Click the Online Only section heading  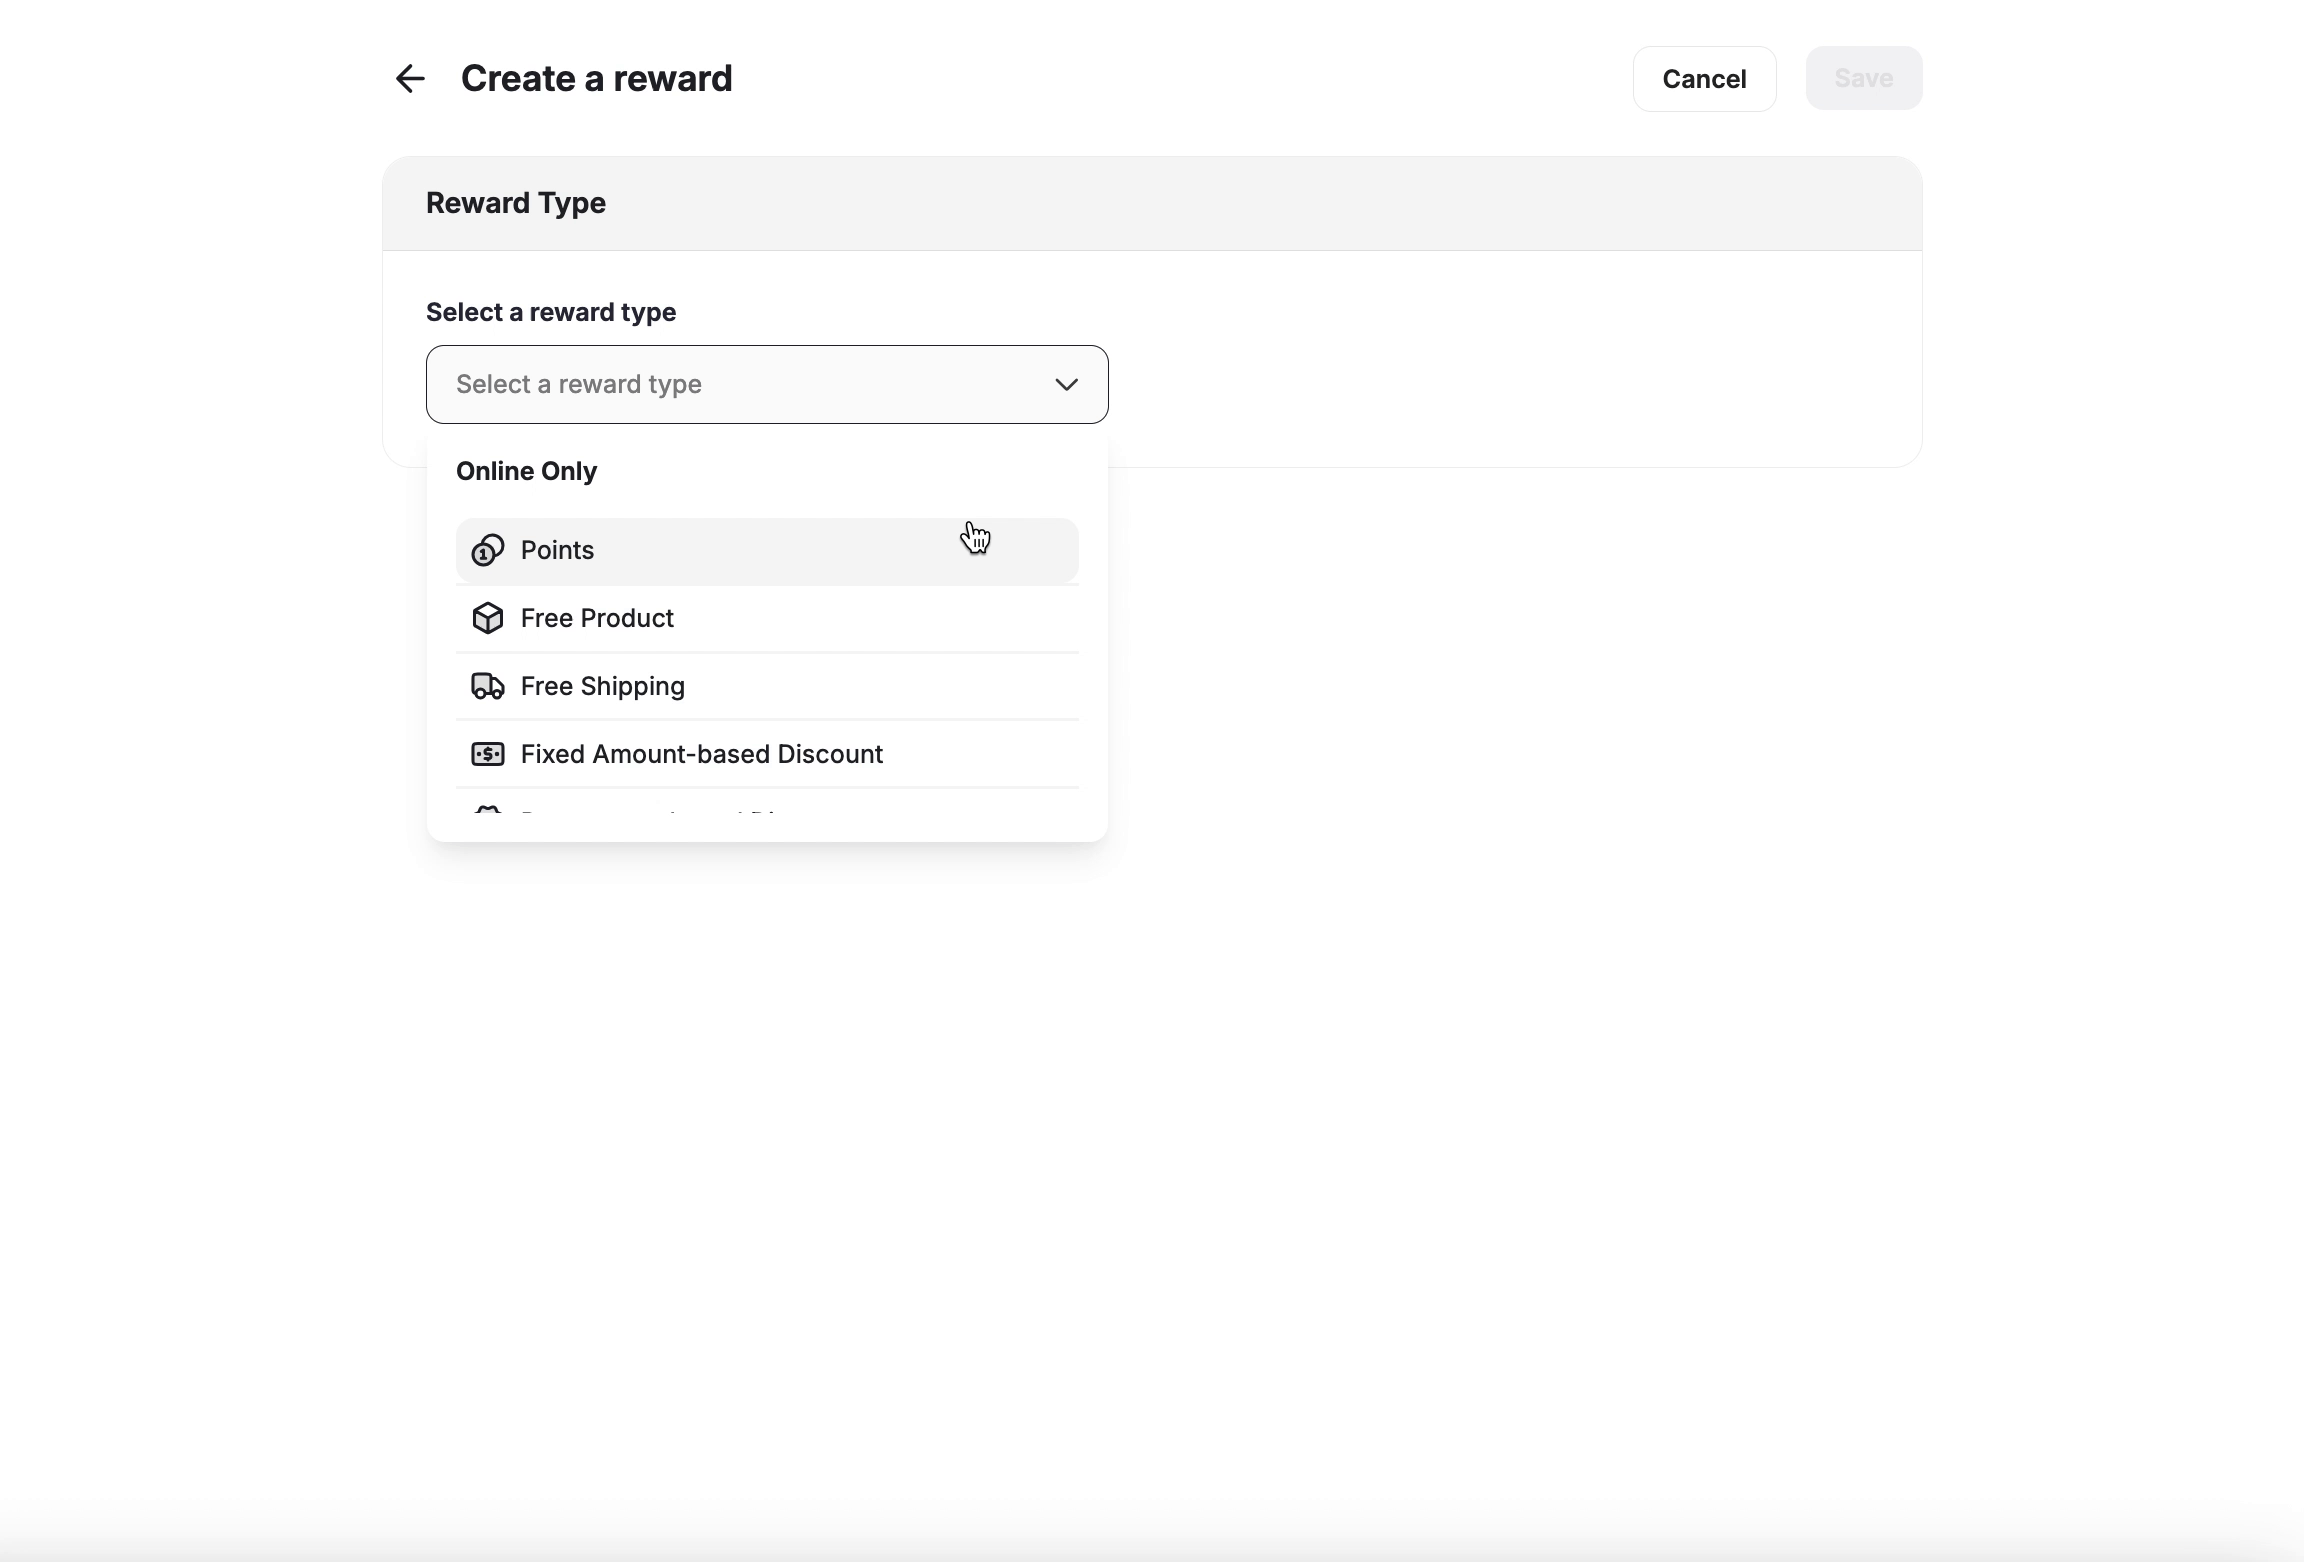(526, 471)
